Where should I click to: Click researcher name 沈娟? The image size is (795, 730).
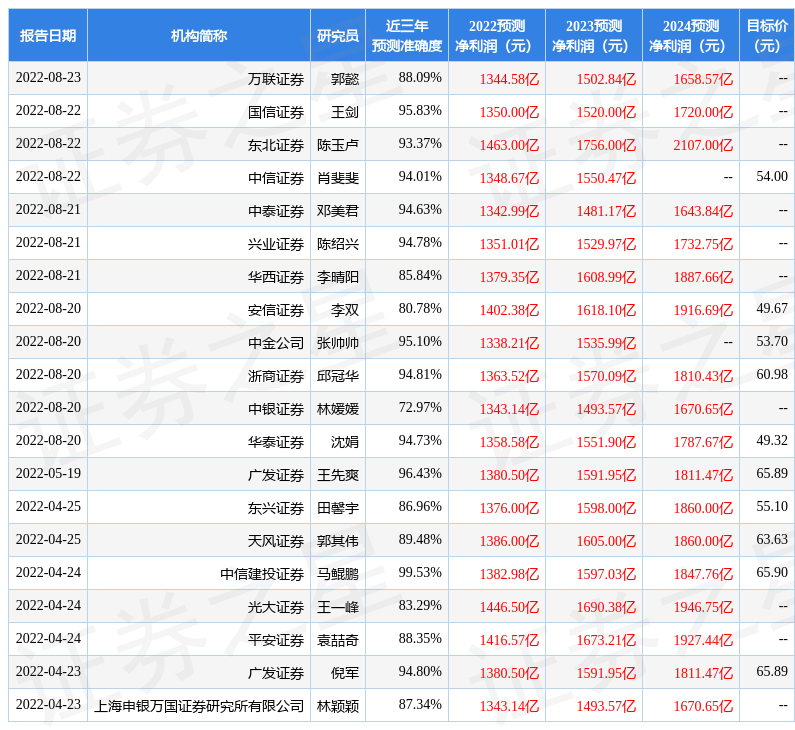(345, 442)
